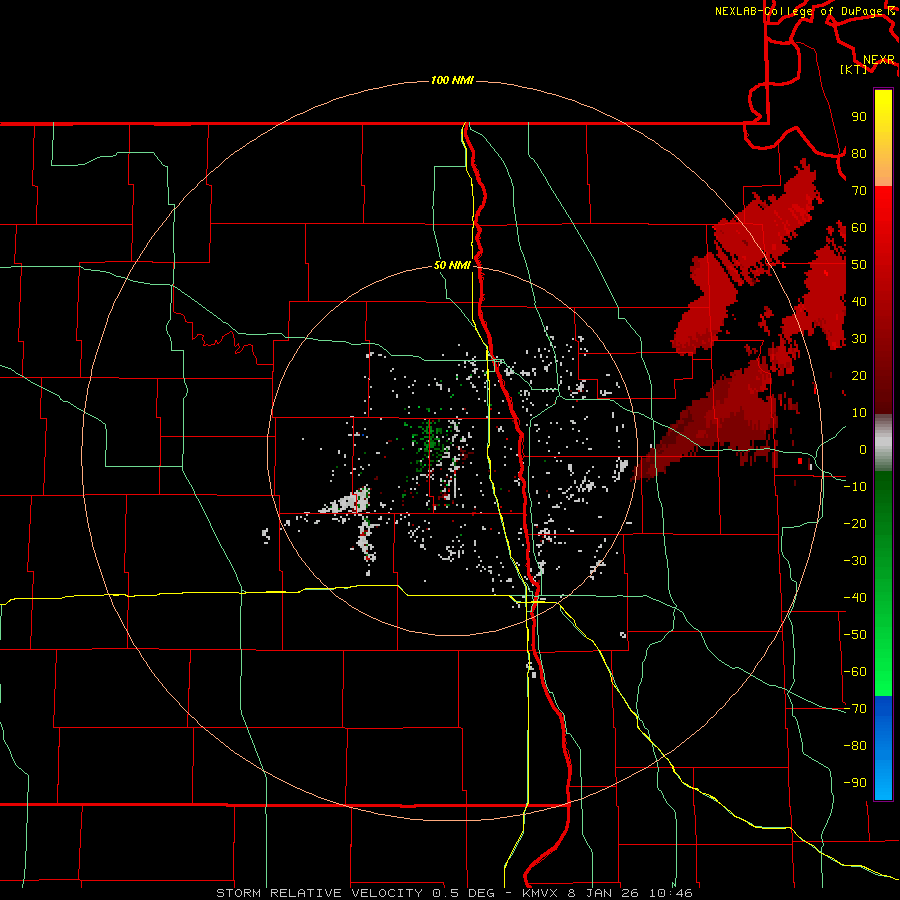900x900 pixels.
Task: Click the -60 value on velocity scale
Action: coord(855,672)
